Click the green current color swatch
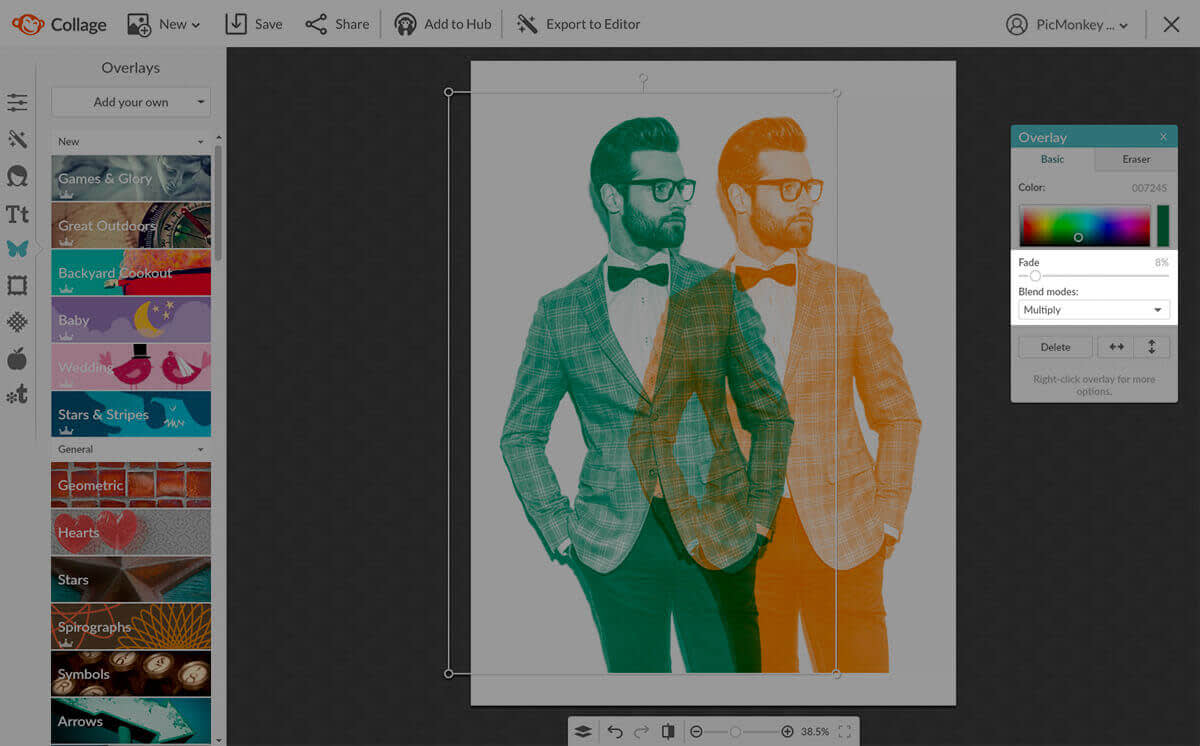Image resolution: width=1200 pixels, height=746 pixels. click(1163, 225)
